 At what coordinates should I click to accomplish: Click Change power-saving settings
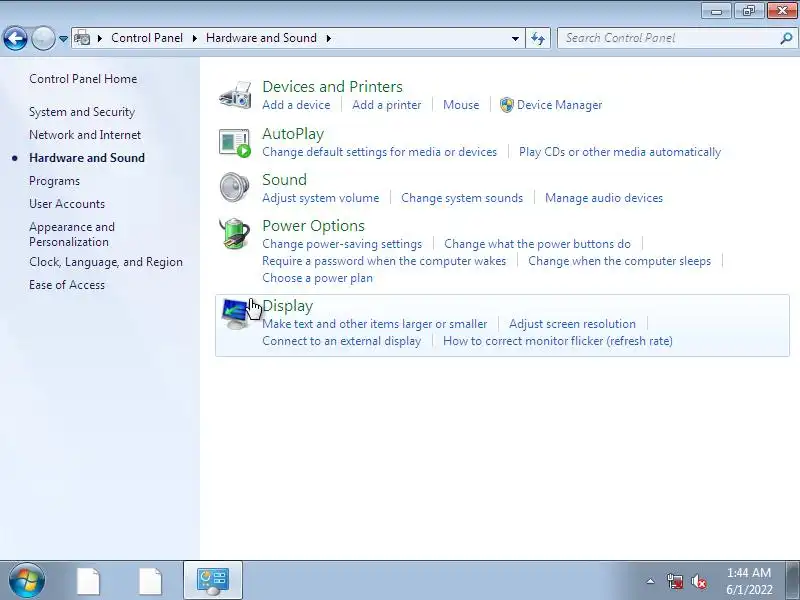342,244
